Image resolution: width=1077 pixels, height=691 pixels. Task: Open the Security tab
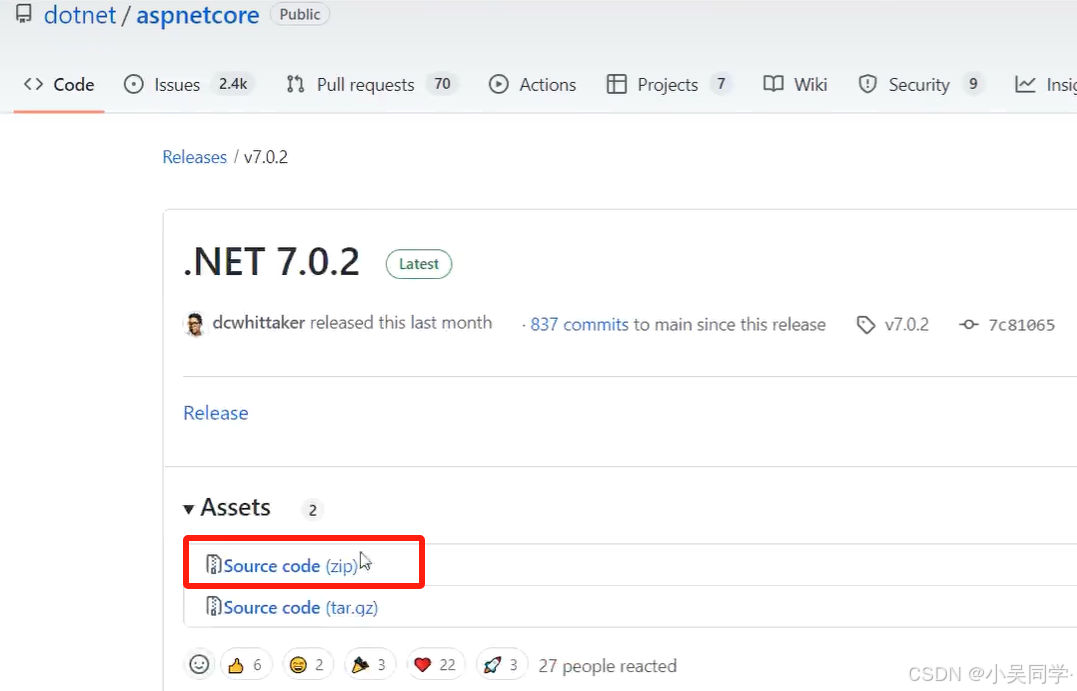[x=920, y=84]
